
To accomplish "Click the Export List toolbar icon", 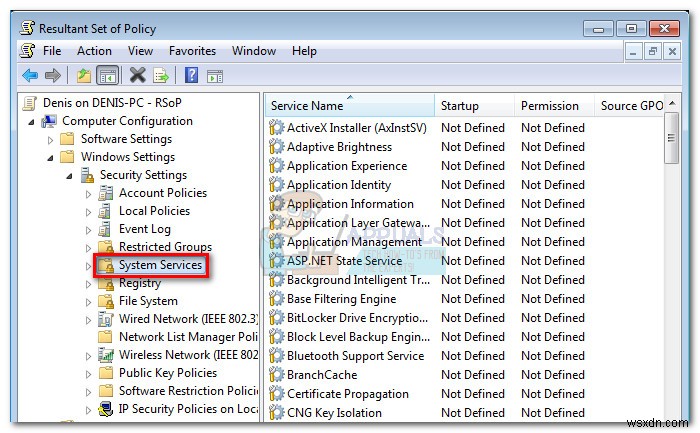I will [159, 75].
